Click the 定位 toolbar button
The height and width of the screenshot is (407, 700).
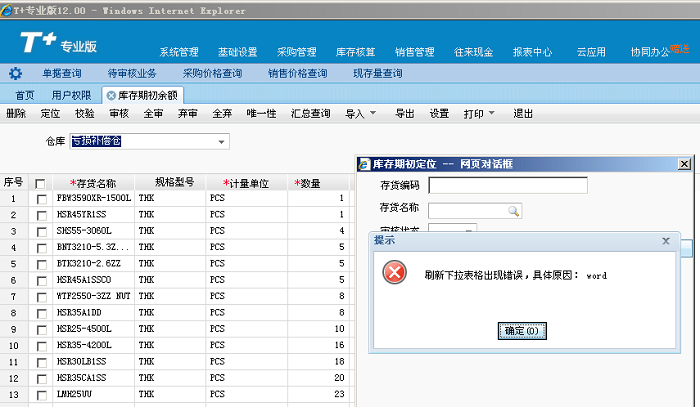pos(50,114)
